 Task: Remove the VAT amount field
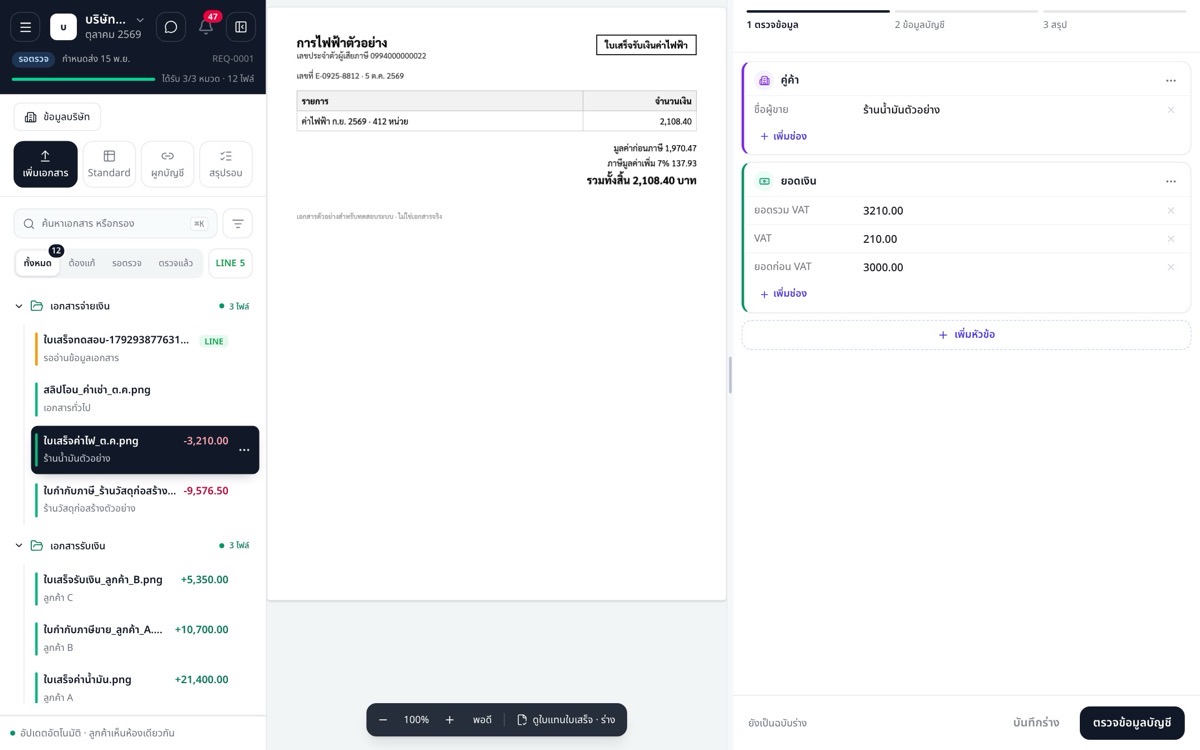tap(1171, 239)
